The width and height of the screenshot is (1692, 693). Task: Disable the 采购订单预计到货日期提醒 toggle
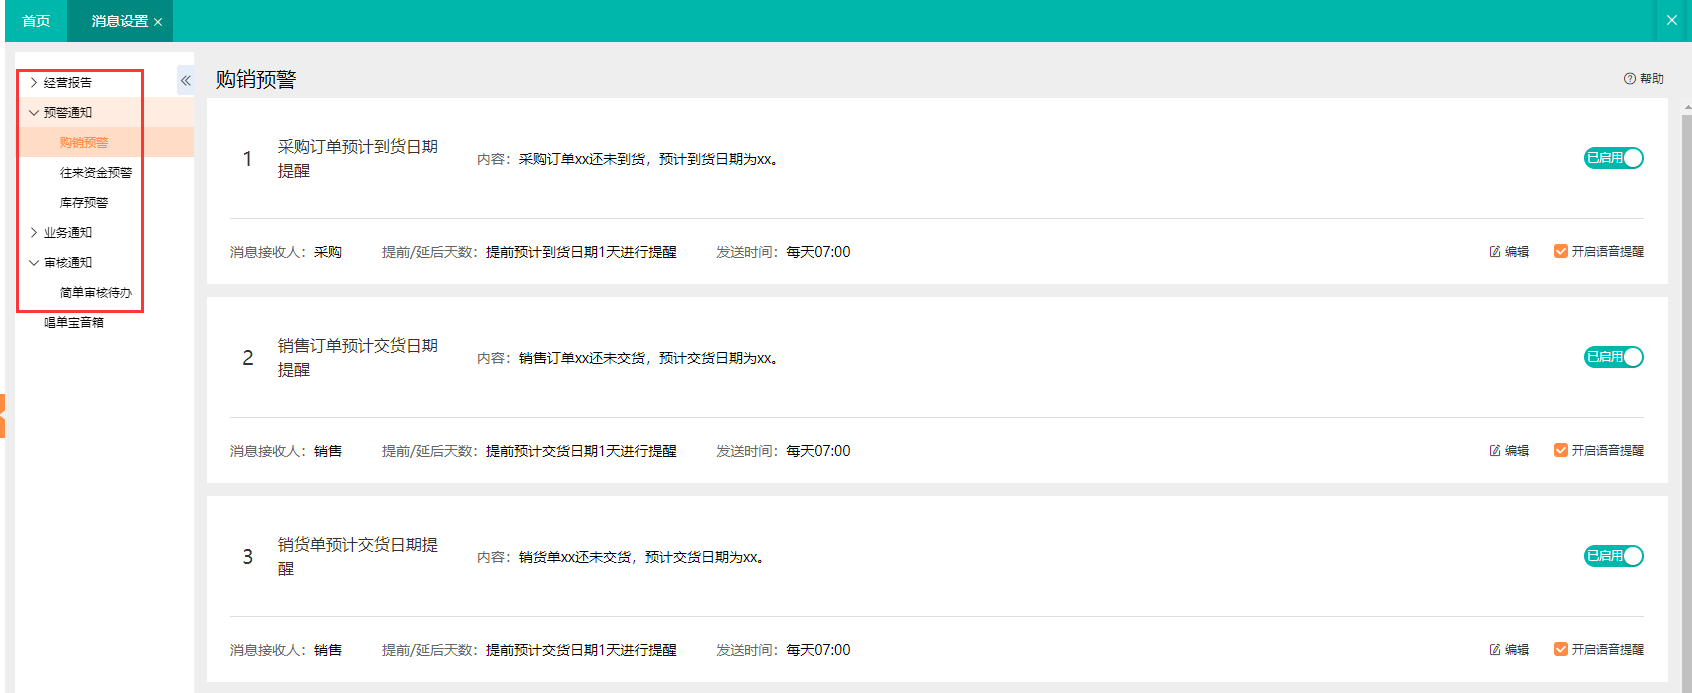(x=1613, y=158)
